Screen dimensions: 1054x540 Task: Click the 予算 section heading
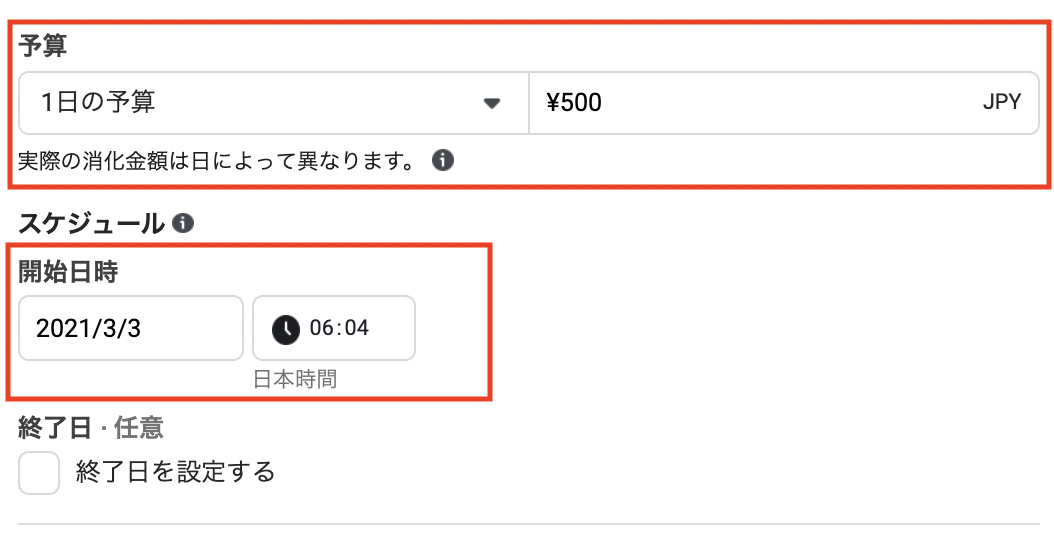pos(42,45)
